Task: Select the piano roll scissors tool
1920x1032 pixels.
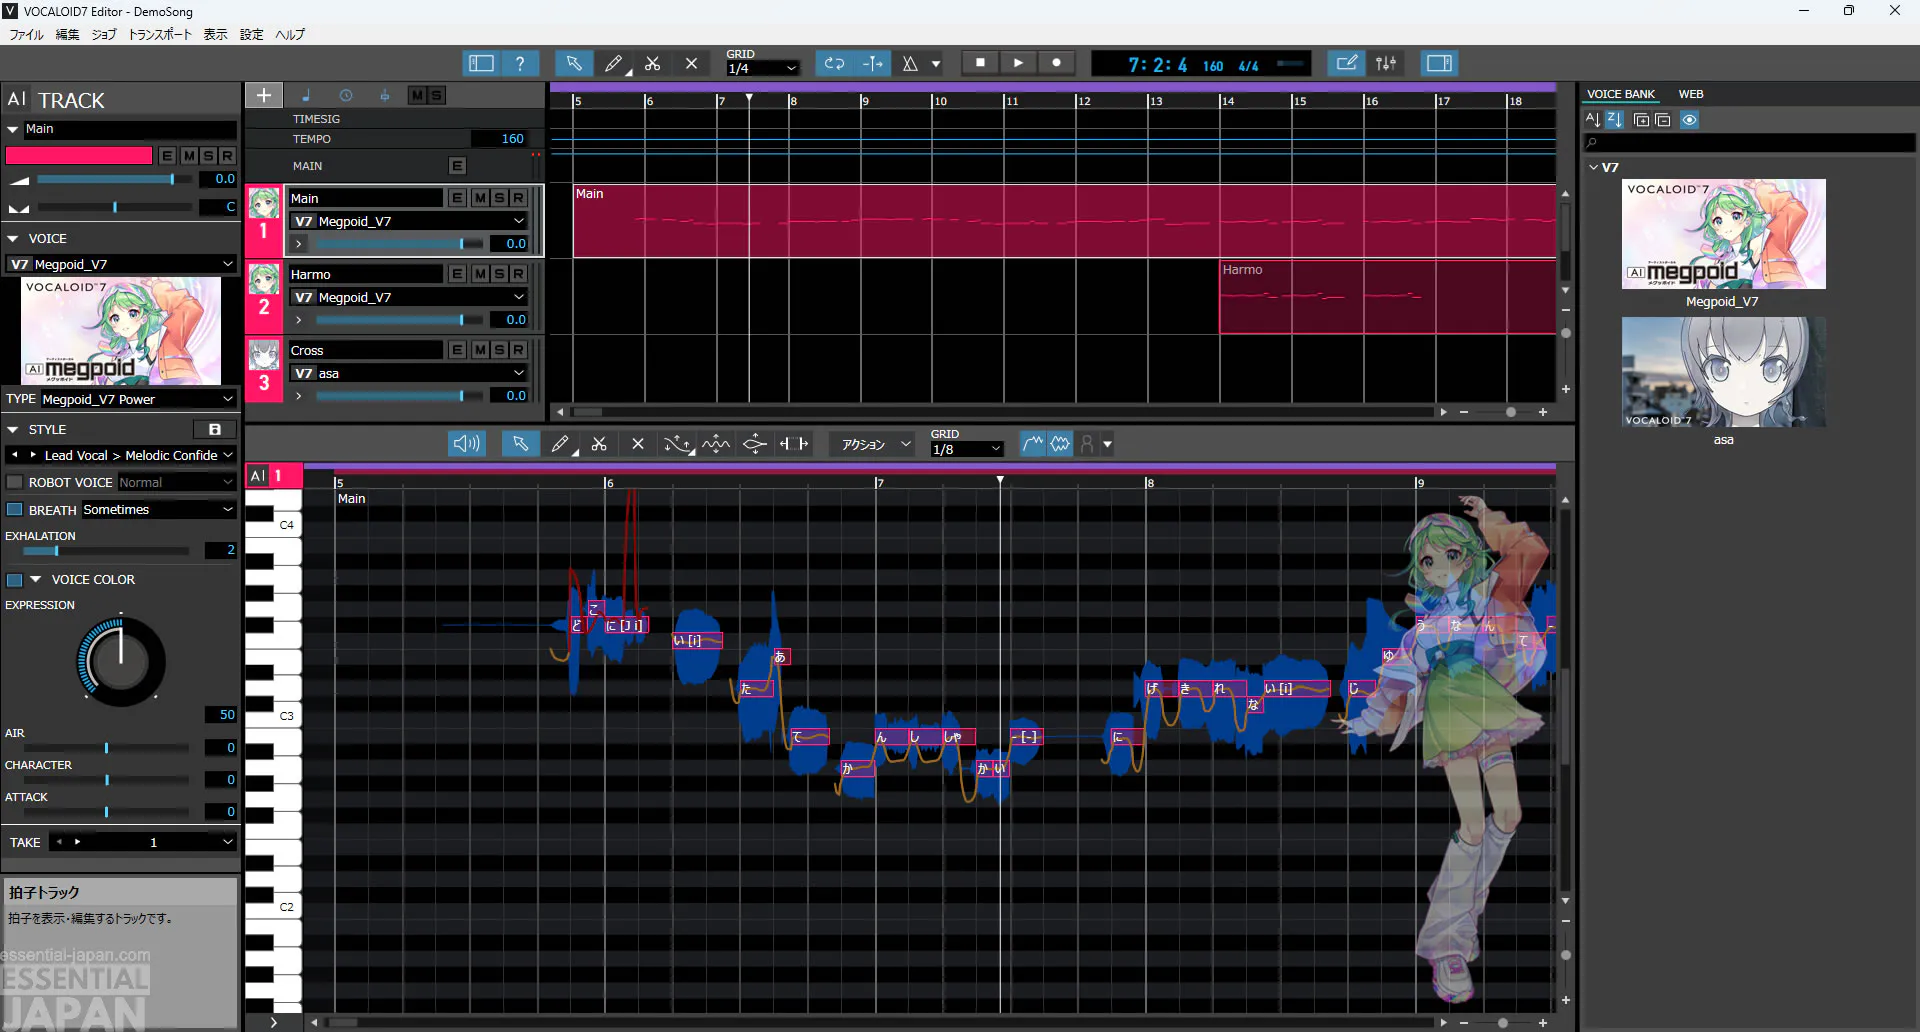Action: (599, 444)
